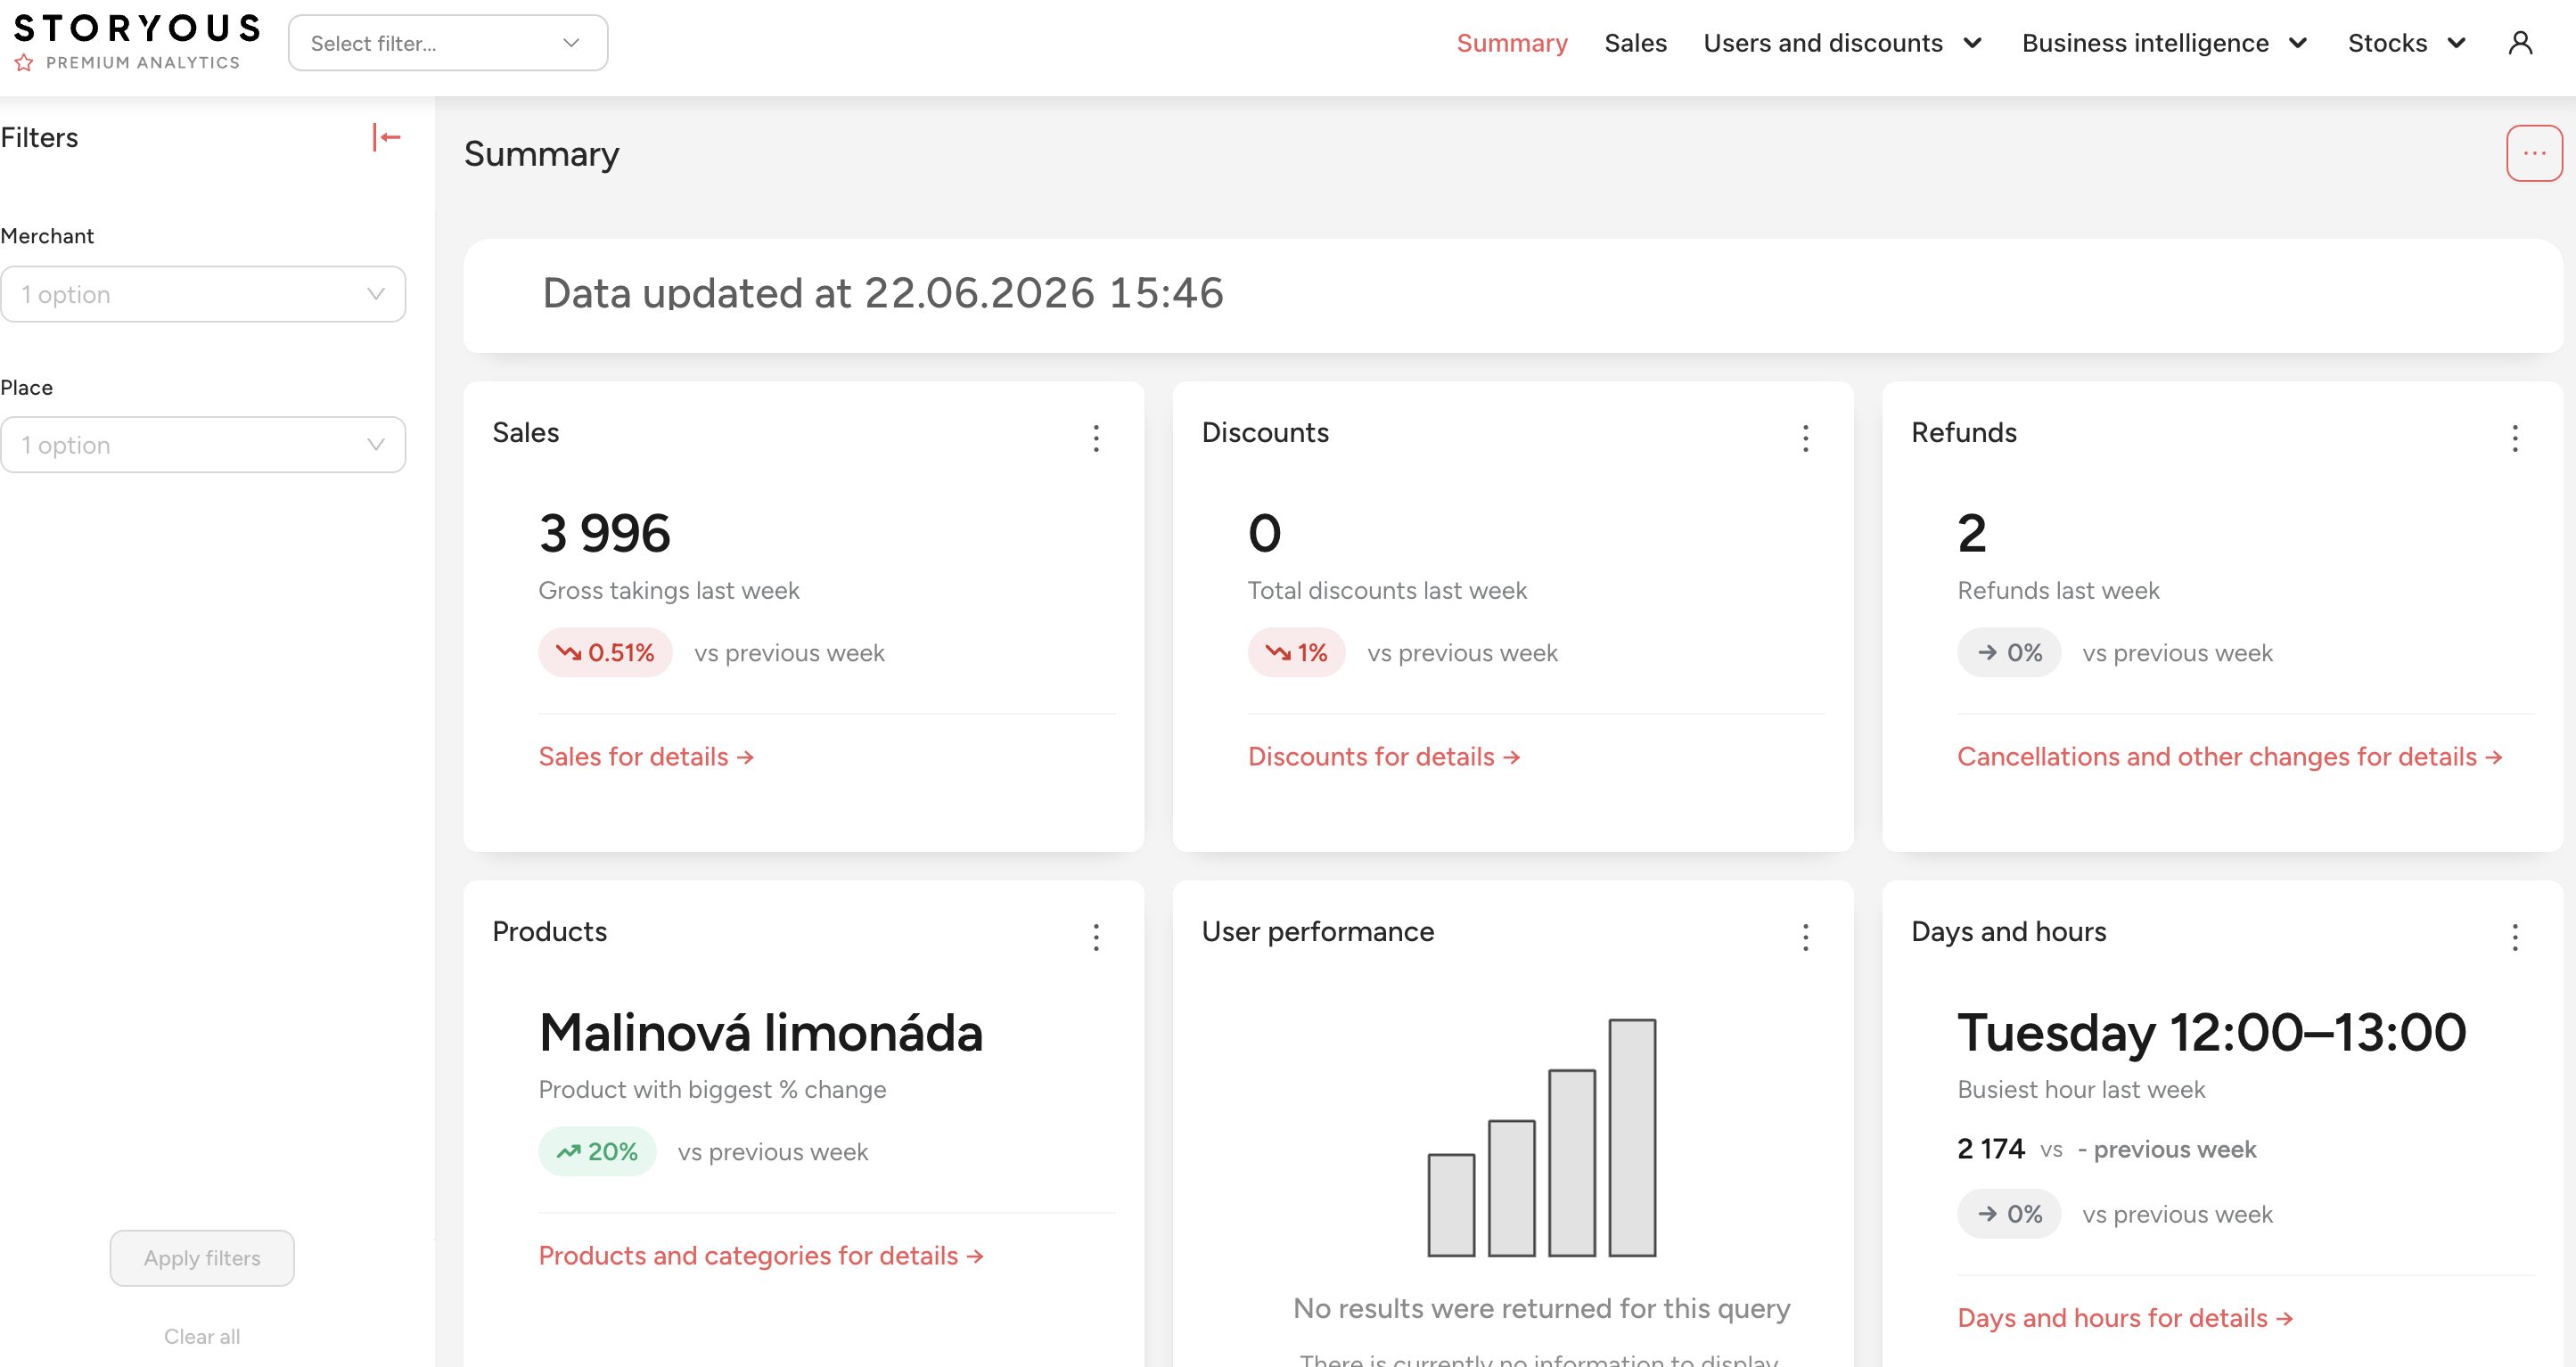Open the Business intelligence menu
This screenshot has width=2576, height=1367.
(x=2164, y=43)
